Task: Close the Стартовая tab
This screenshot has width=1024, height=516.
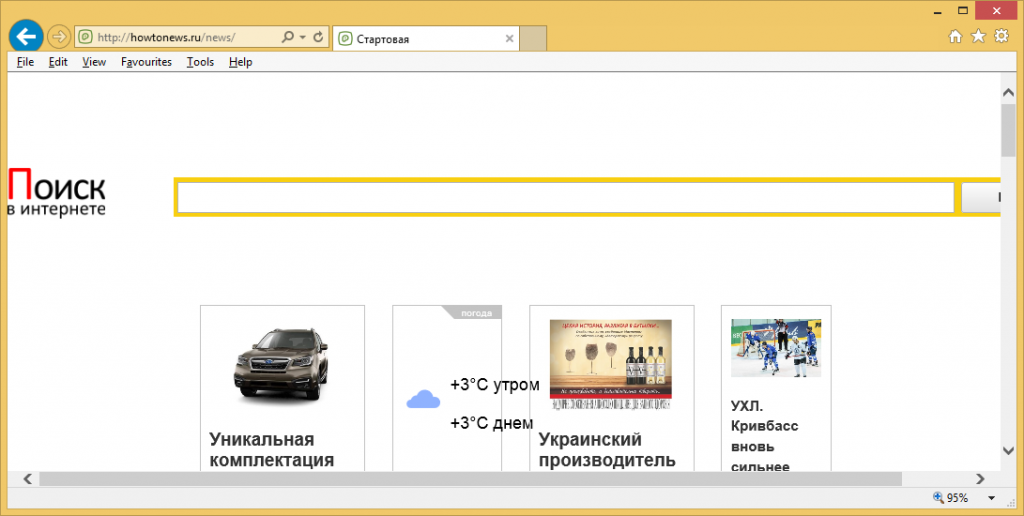Action: tap(509, 39)
